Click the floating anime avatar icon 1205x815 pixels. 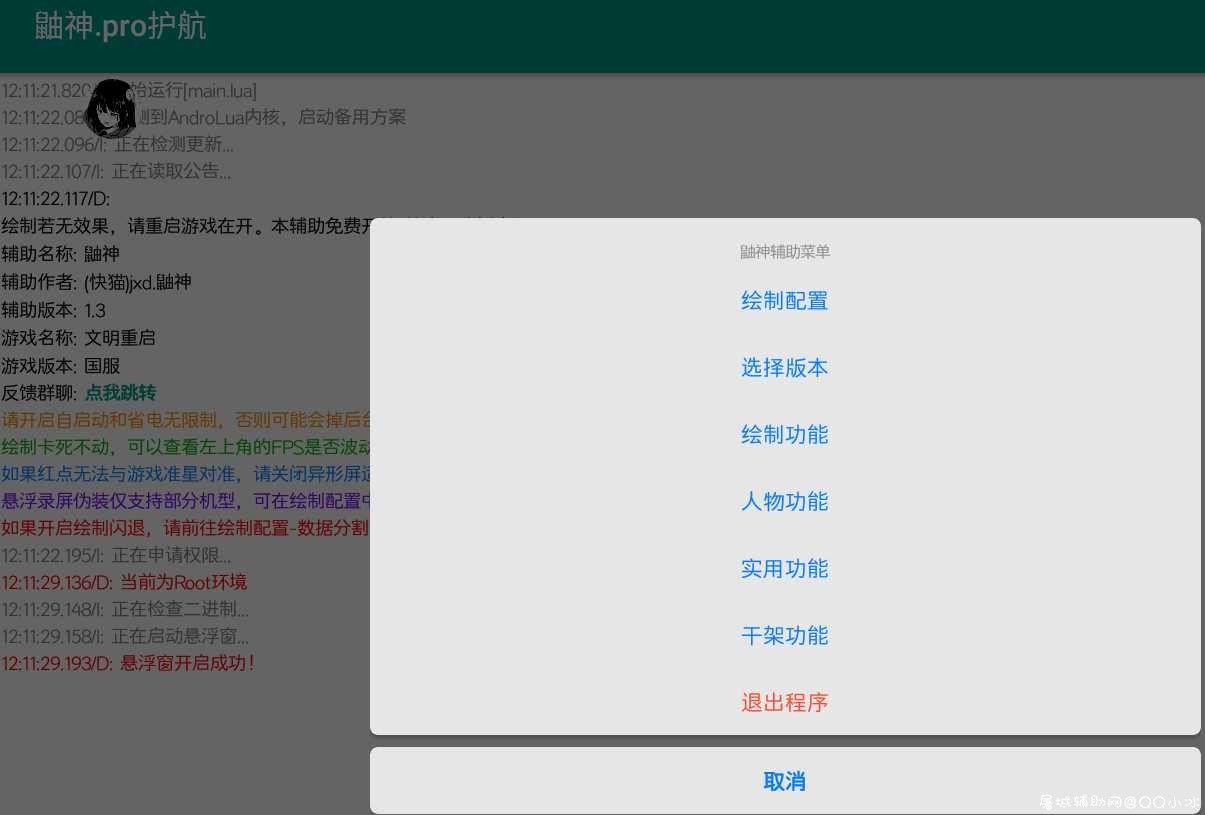tap(111, 108)
